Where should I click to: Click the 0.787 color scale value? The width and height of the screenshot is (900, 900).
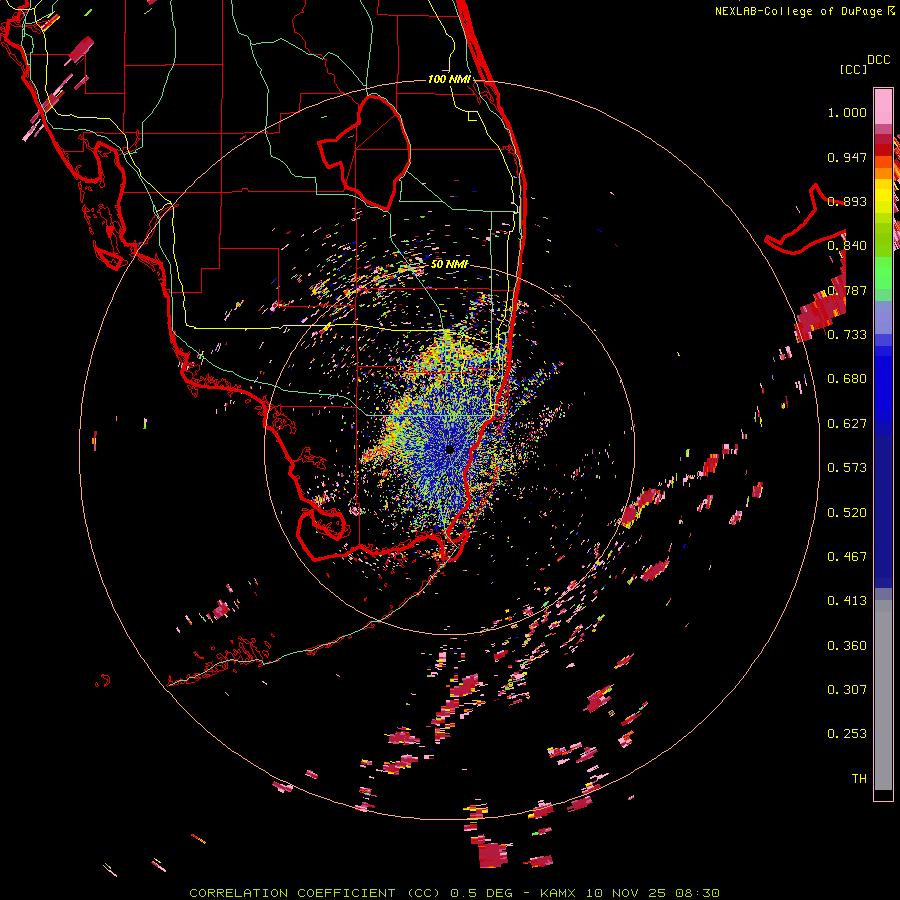tap(847, 290)
